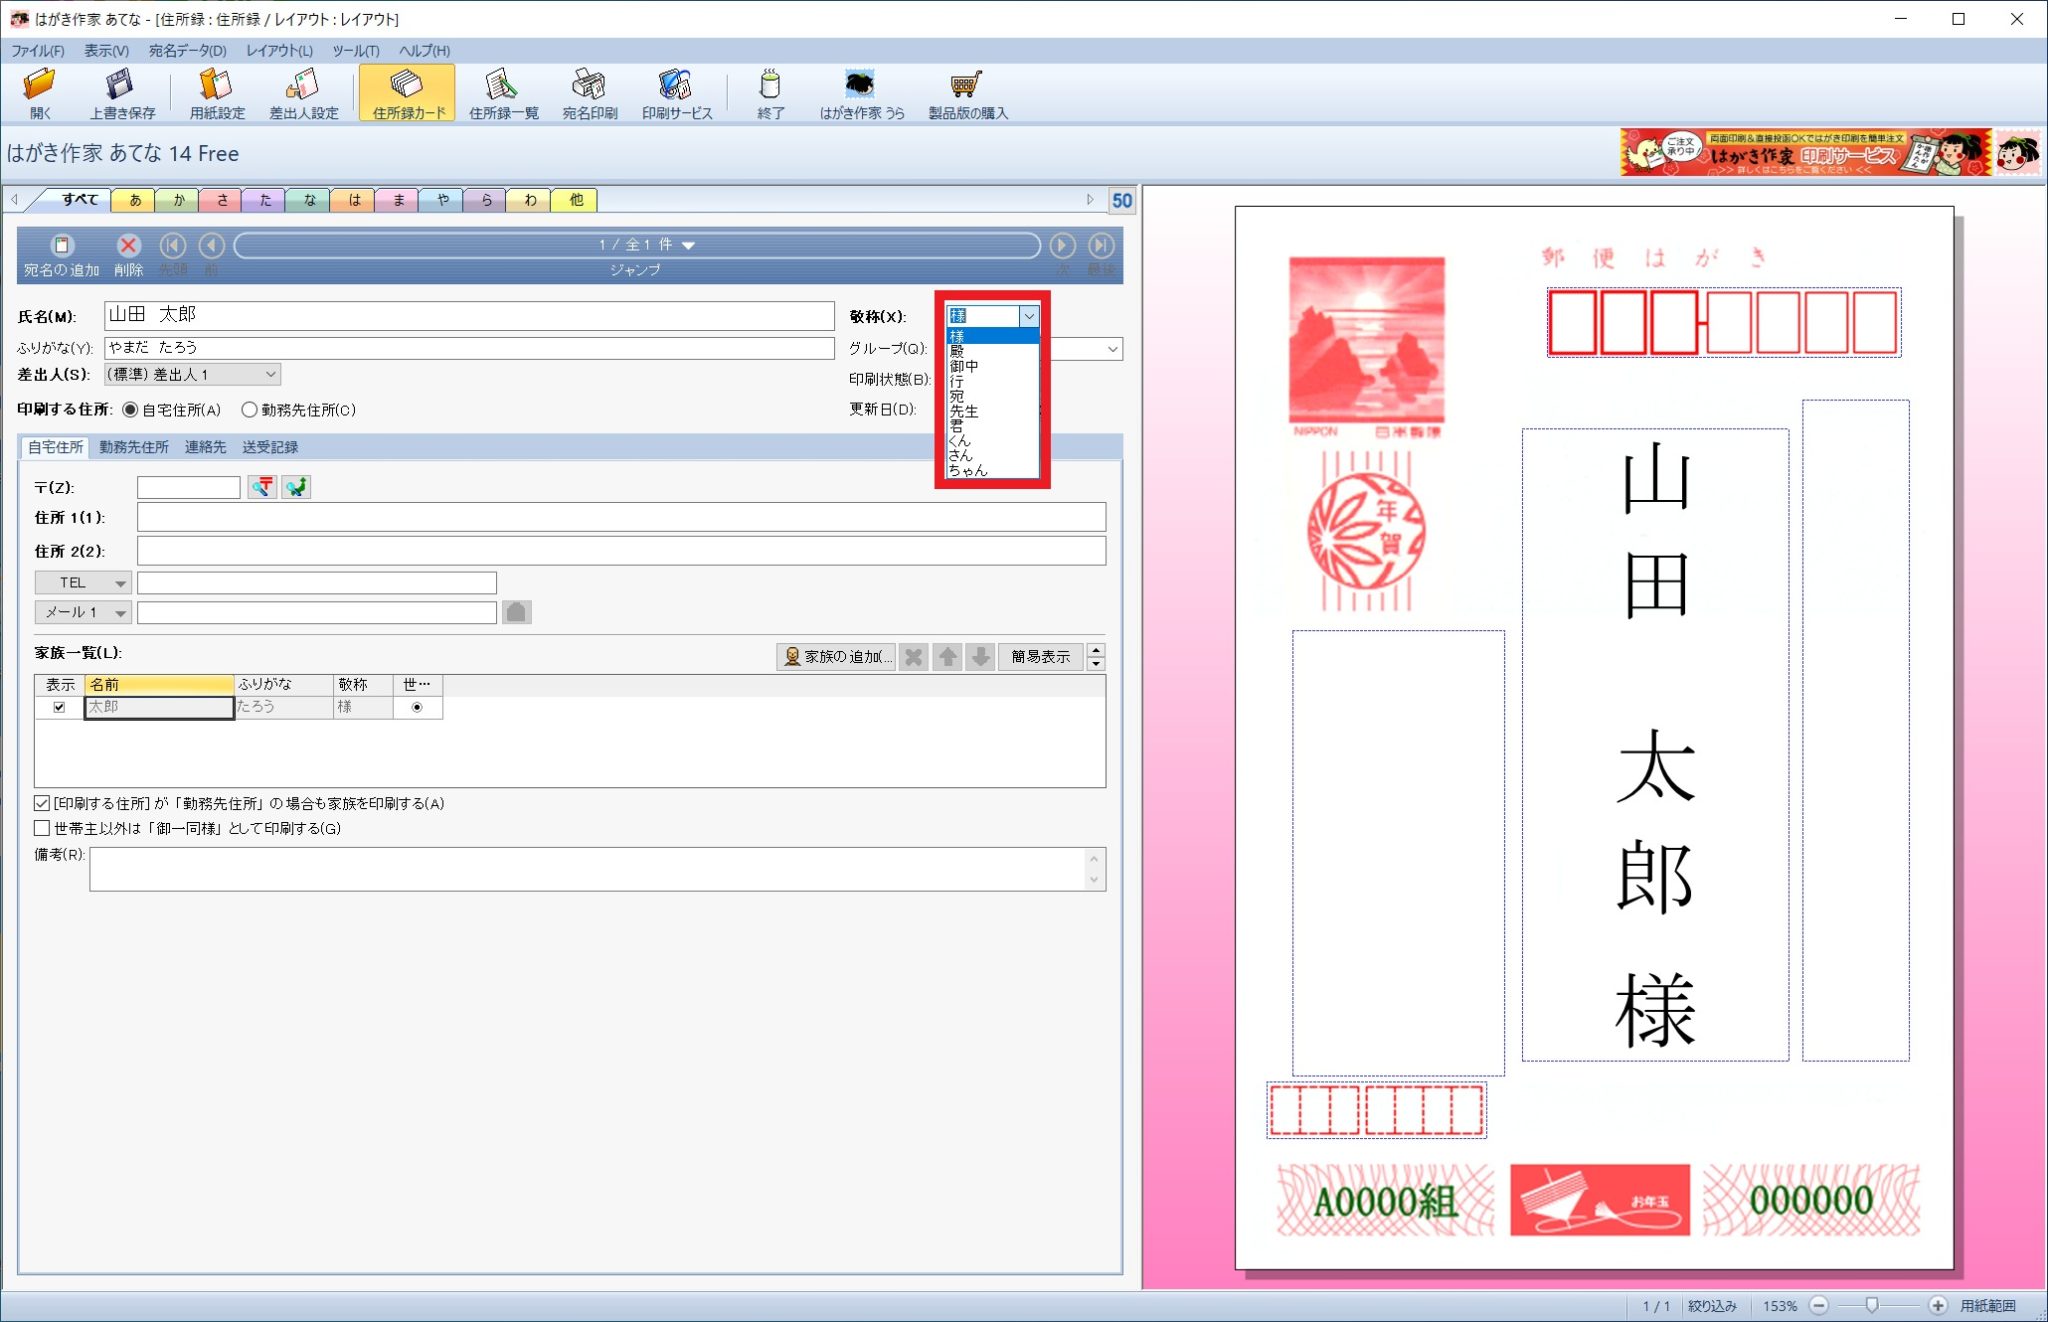Image resolution: width=2048 pixels, height=1322 pixels.
Task: Click the 宛名の追加 add recipient icon
Action: (62, 246)
